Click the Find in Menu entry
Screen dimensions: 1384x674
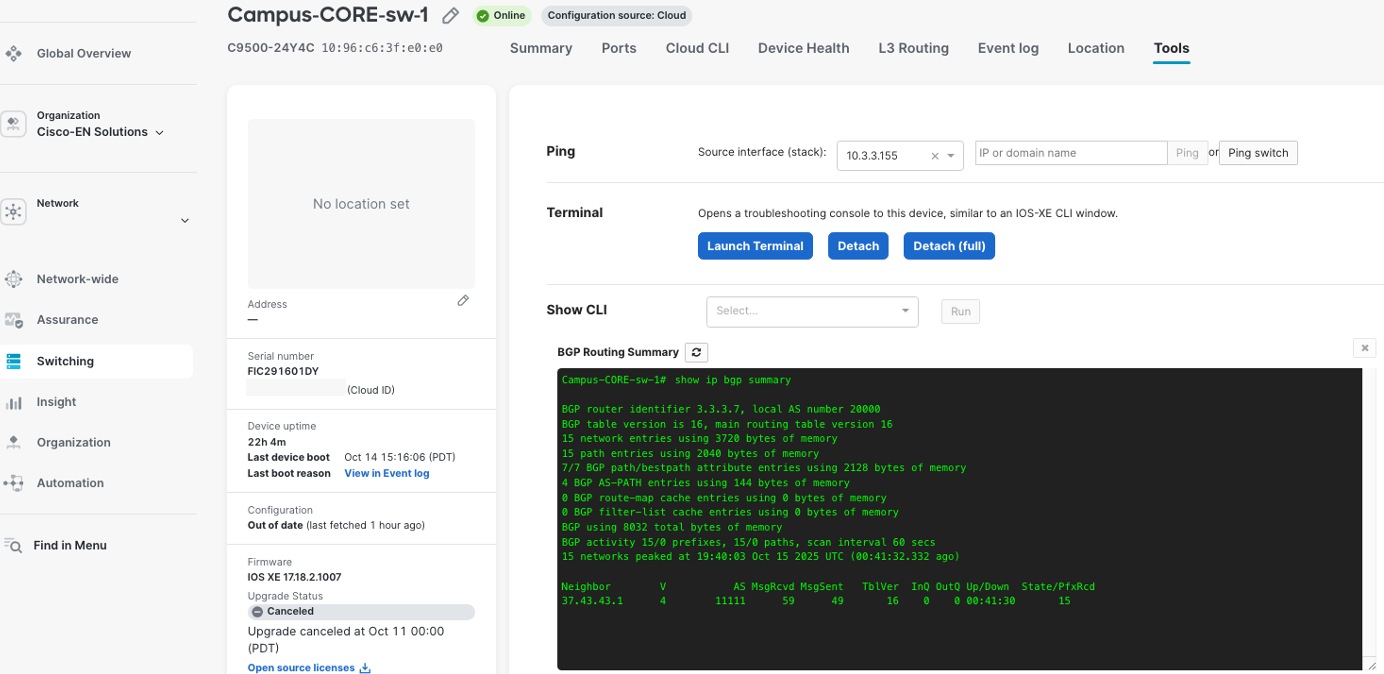70,545
